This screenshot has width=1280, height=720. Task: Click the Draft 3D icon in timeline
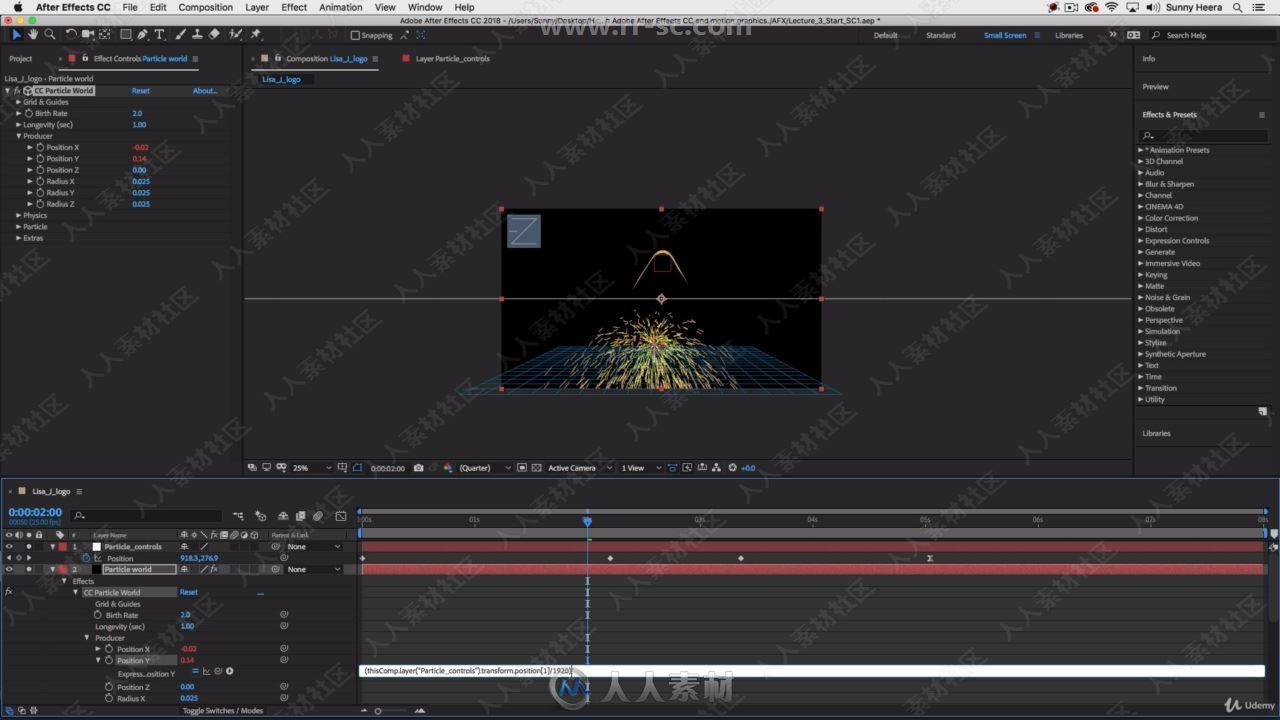[260, 516]
